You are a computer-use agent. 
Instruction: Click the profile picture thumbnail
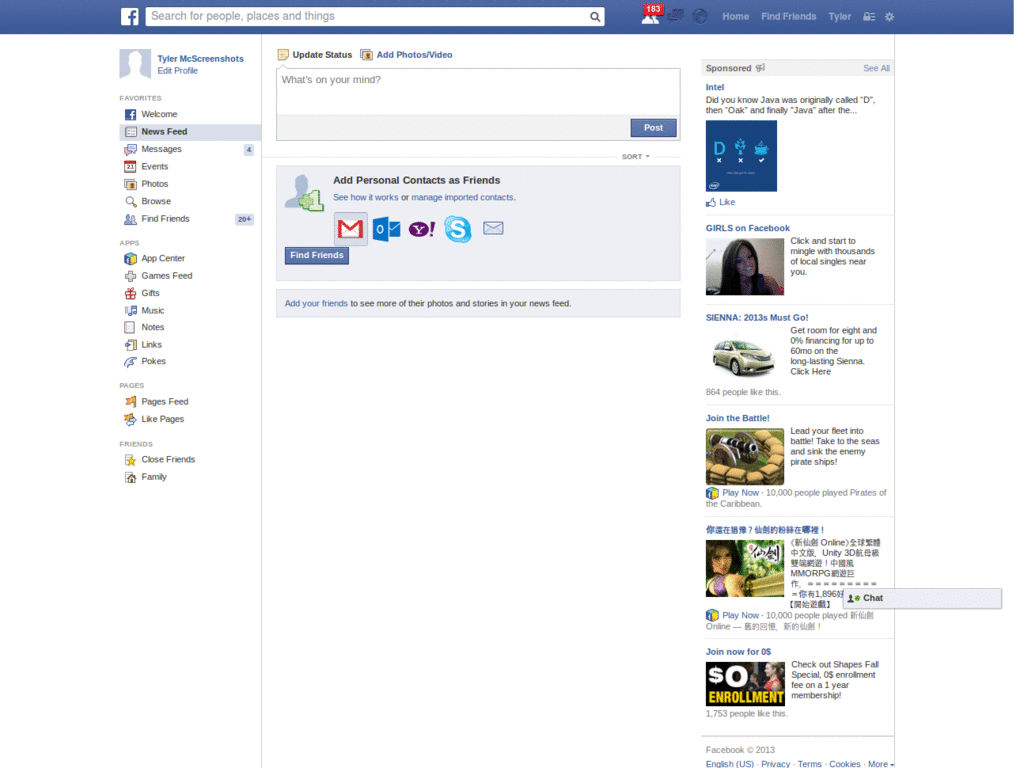tap(135, 64)
